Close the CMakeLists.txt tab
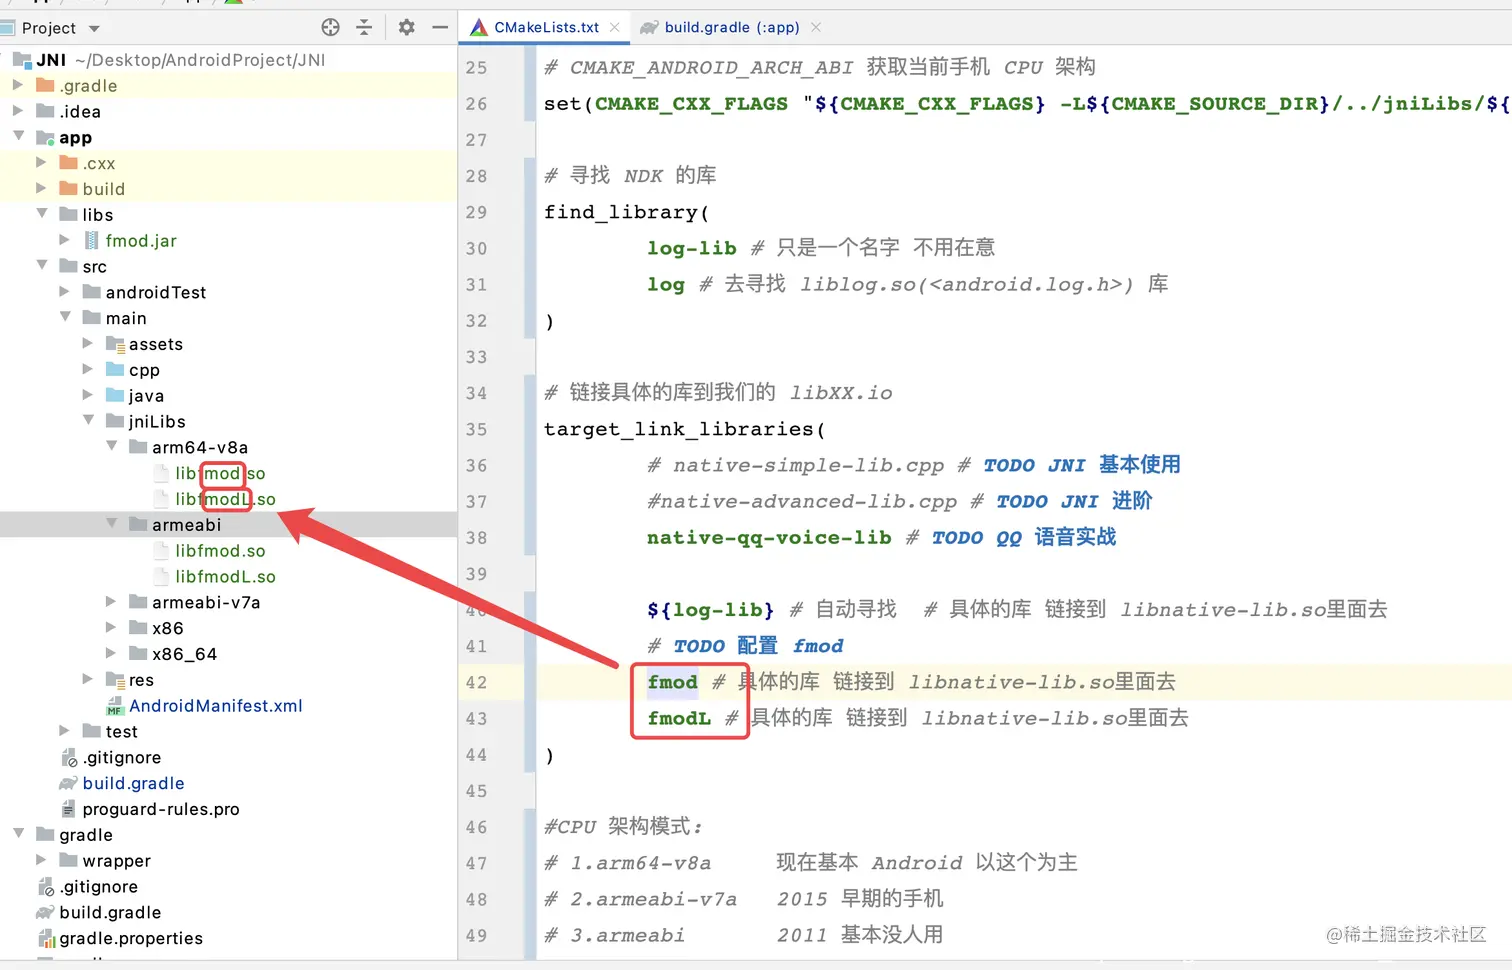Image resolution: width=1512 pixels, height=970 pixels. 614,27
